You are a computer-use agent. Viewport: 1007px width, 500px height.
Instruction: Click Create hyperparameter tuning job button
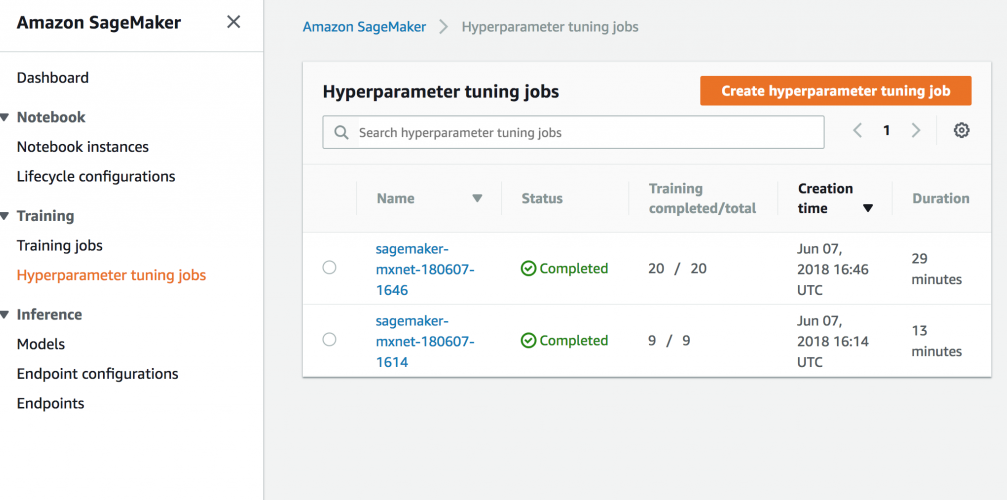836,91
